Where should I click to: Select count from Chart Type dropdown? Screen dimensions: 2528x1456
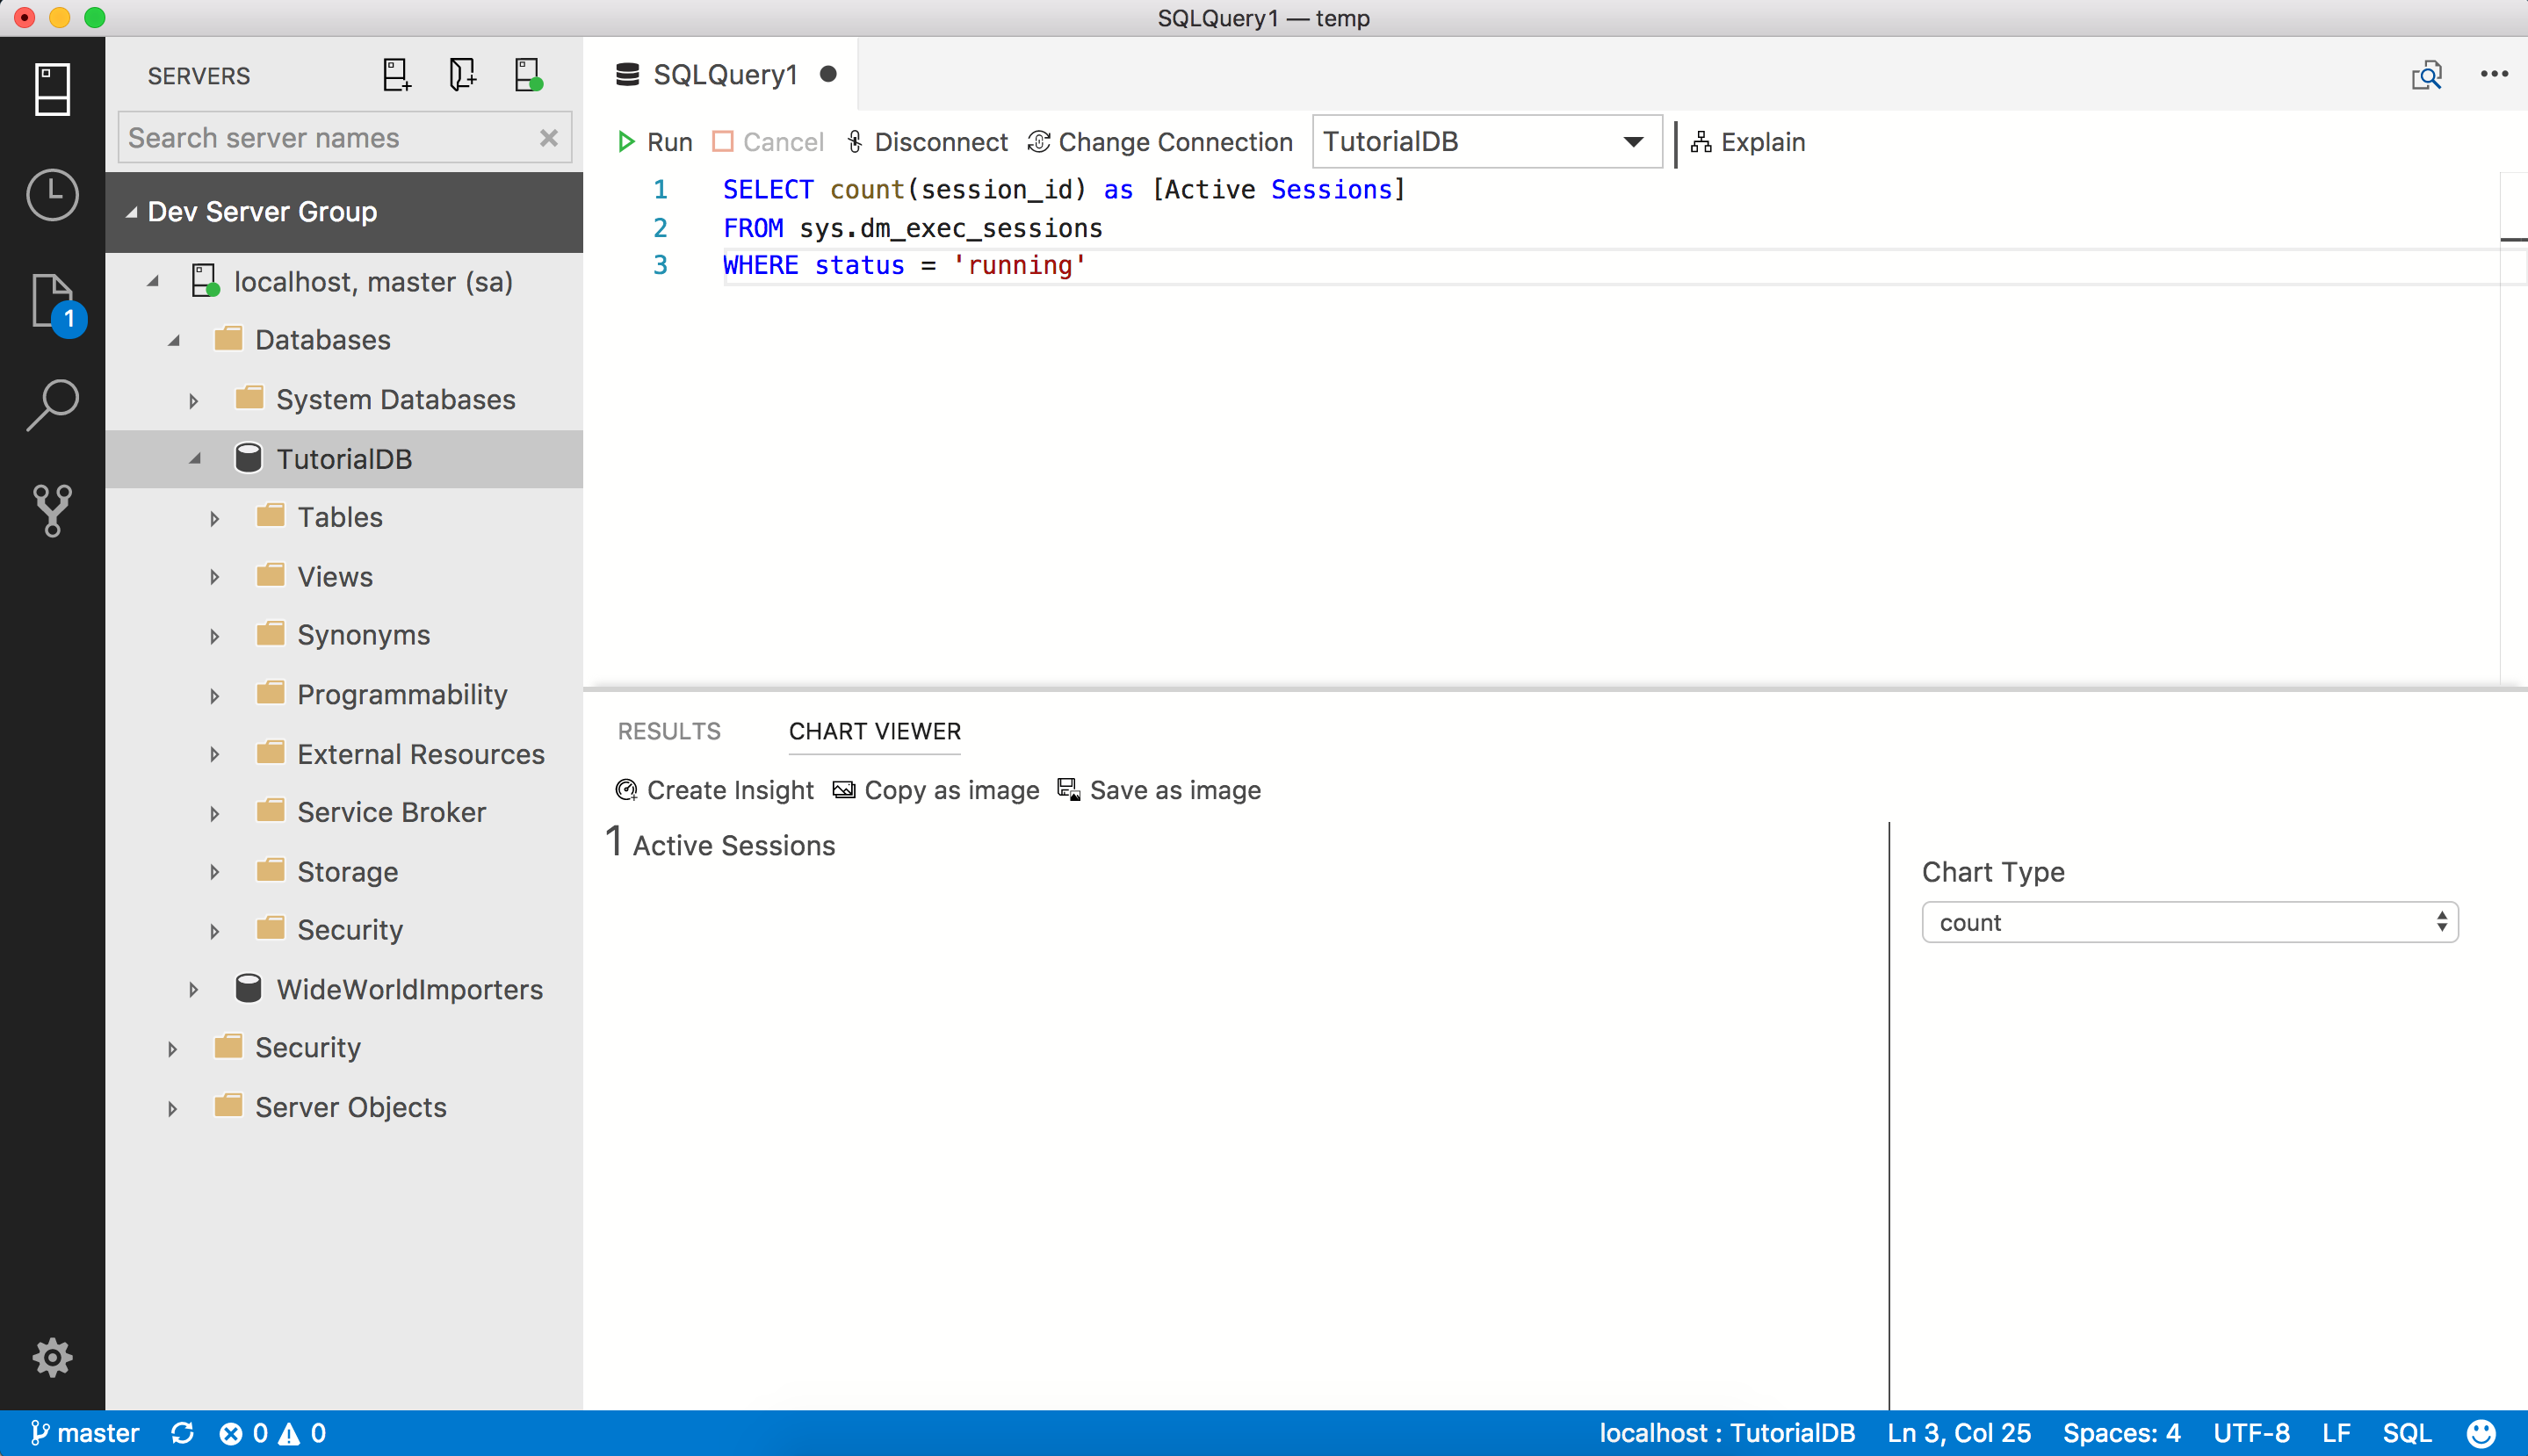[x=2190, y=921]
